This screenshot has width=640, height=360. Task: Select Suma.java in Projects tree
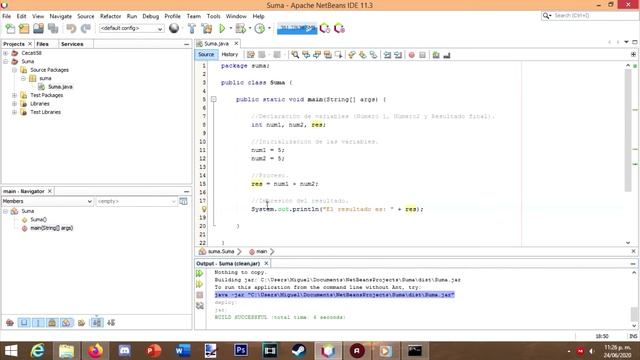(60, 87)
